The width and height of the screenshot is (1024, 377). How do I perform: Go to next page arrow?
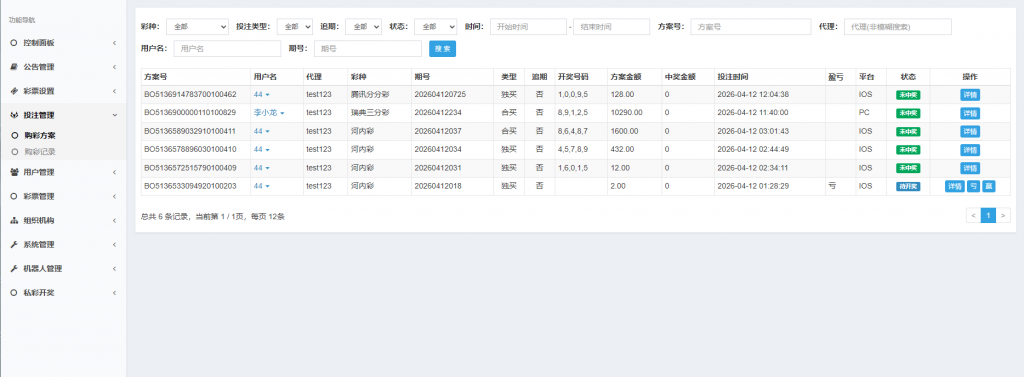(1003, 216)
